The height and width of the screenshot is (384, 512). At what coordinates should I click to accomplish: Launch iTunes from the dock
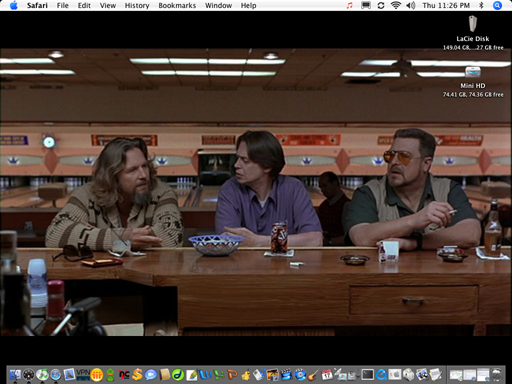coord(42,375)
